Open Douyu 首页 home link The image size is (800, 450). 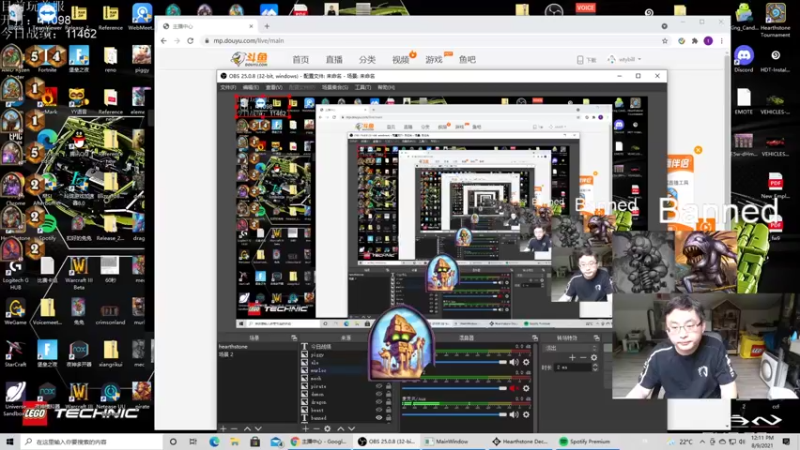301,60
